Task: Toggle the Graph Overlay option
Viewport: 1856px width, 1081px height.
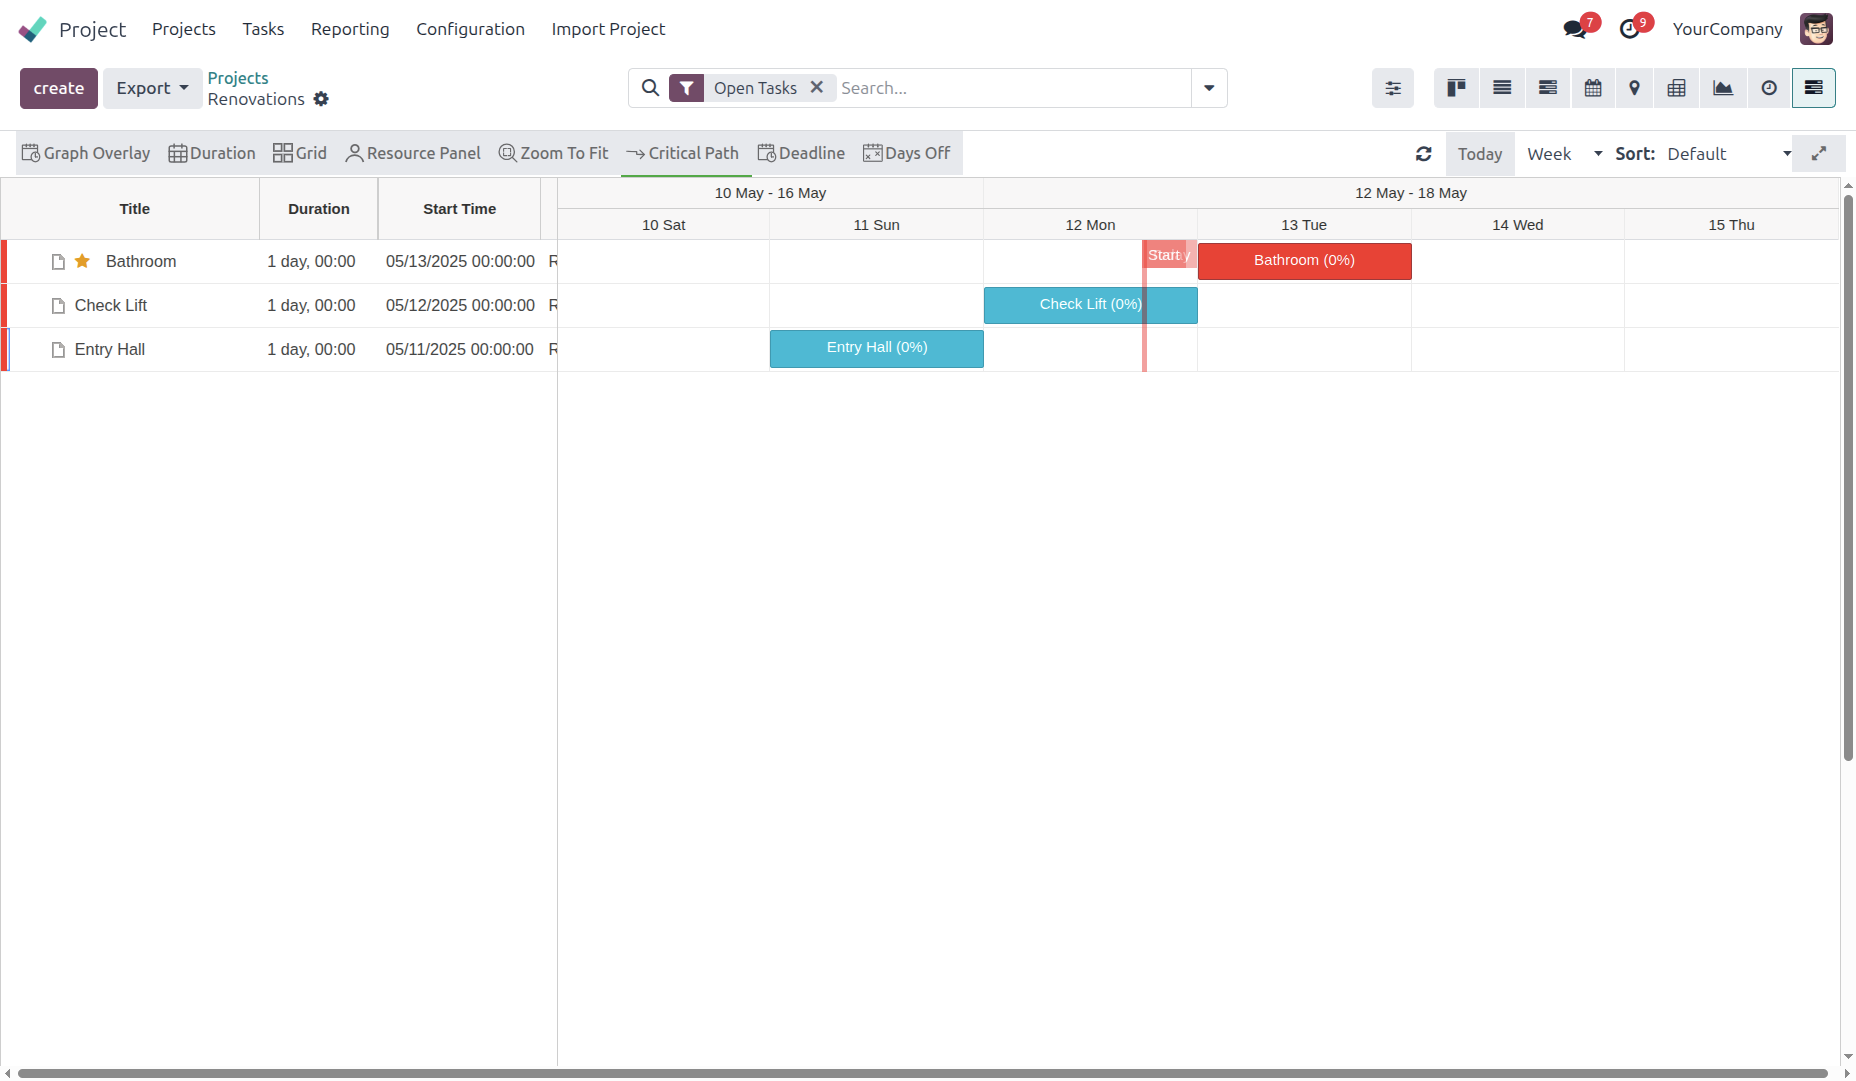Action: click(86, 153)
